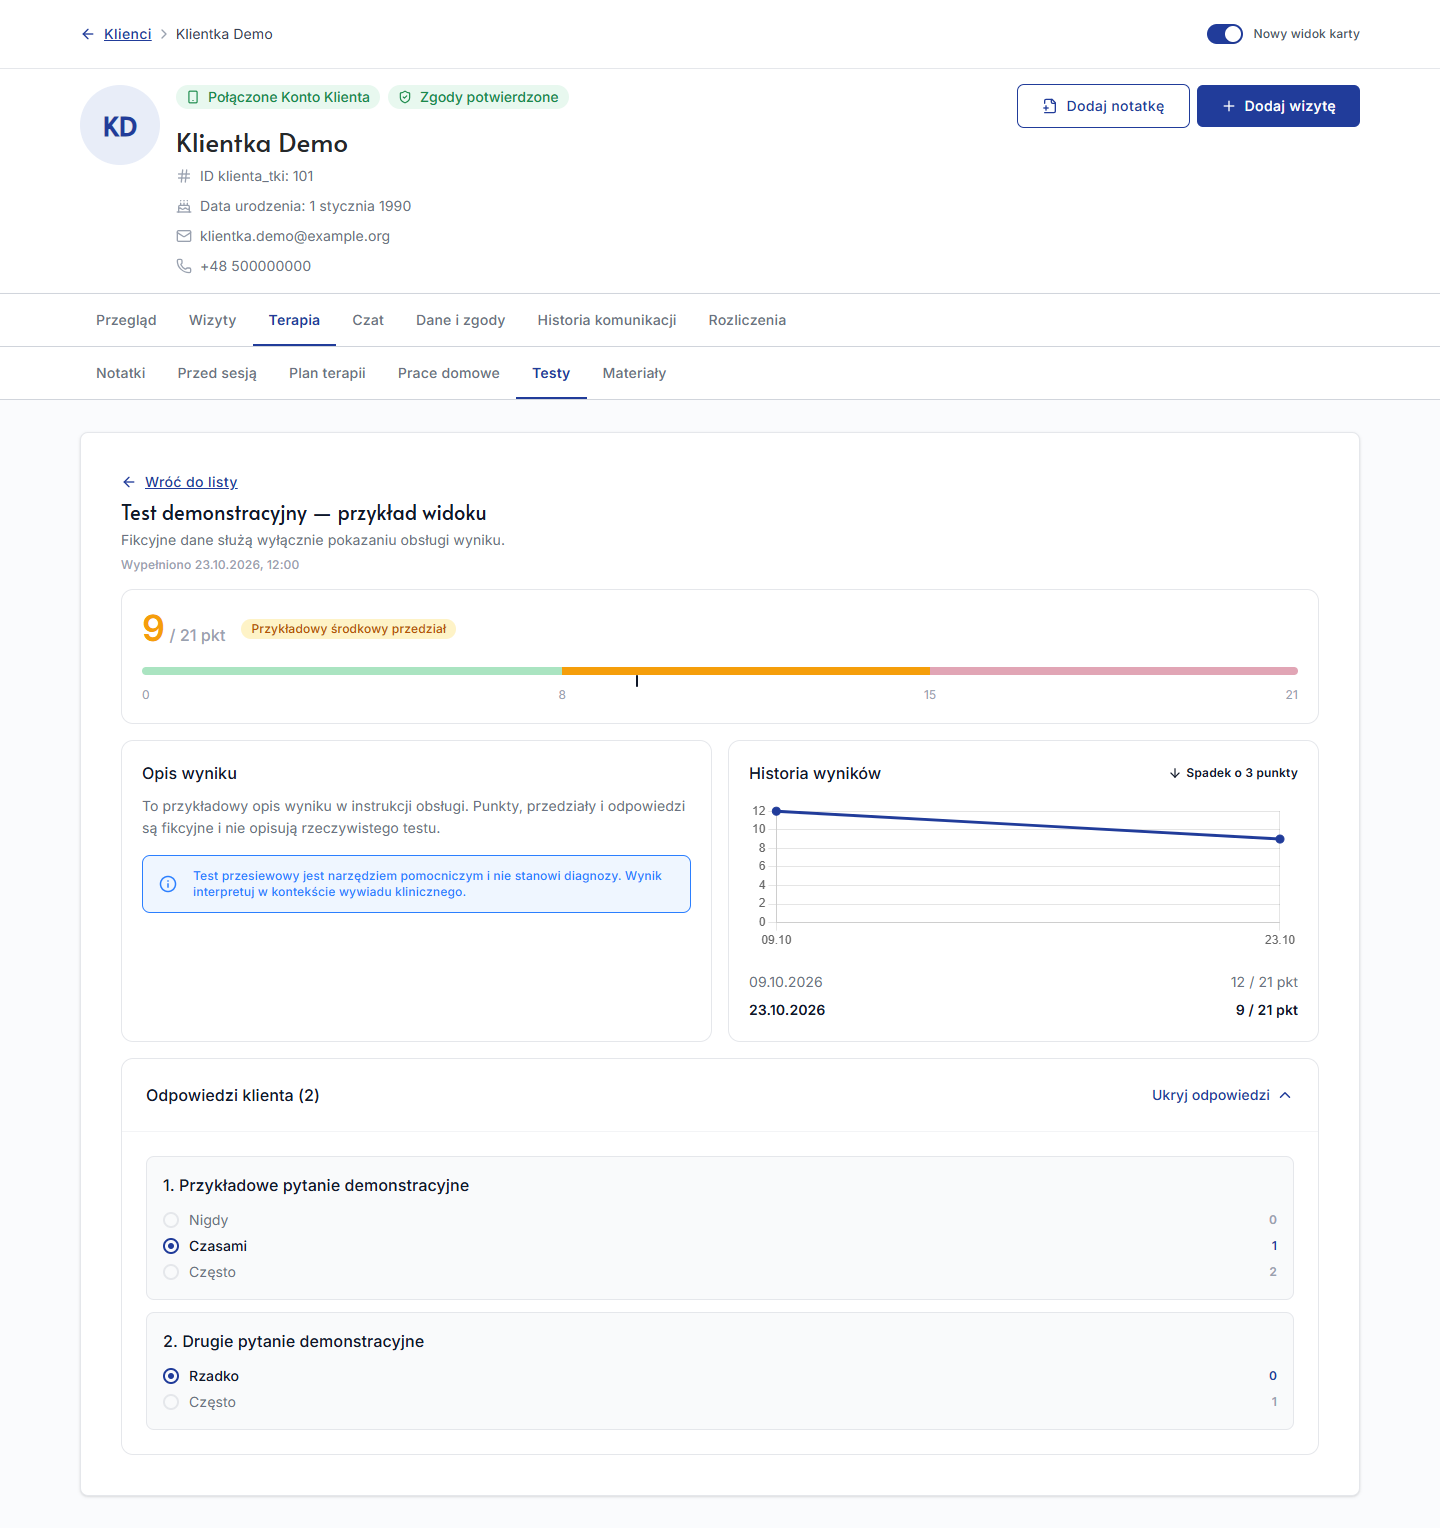This screenshot has height=1528, width=1440.
Task: Open the Czat tab
Action: click(x=368, y=320)
